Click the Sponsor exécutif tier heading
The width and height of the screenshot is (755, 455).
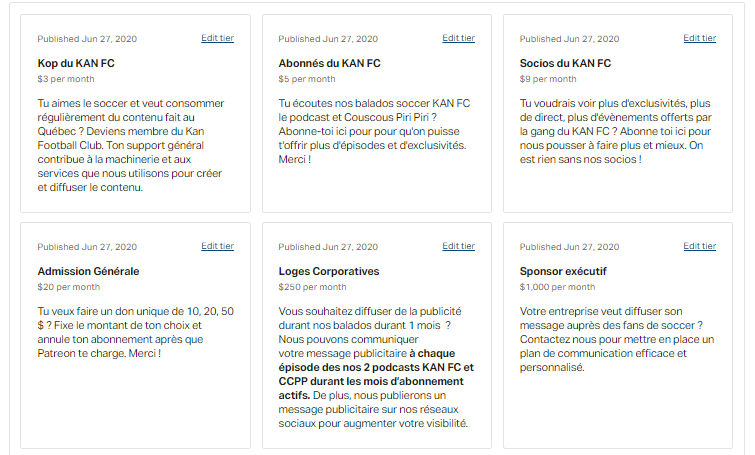pyautogui.click(x=563, y=271)
